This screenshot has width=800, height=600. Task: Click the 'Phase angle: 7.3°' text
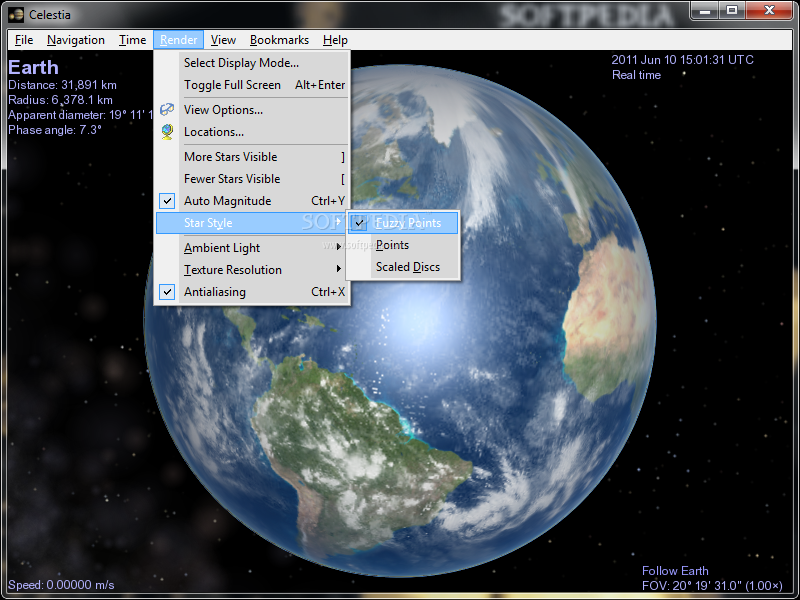point(55,130)
